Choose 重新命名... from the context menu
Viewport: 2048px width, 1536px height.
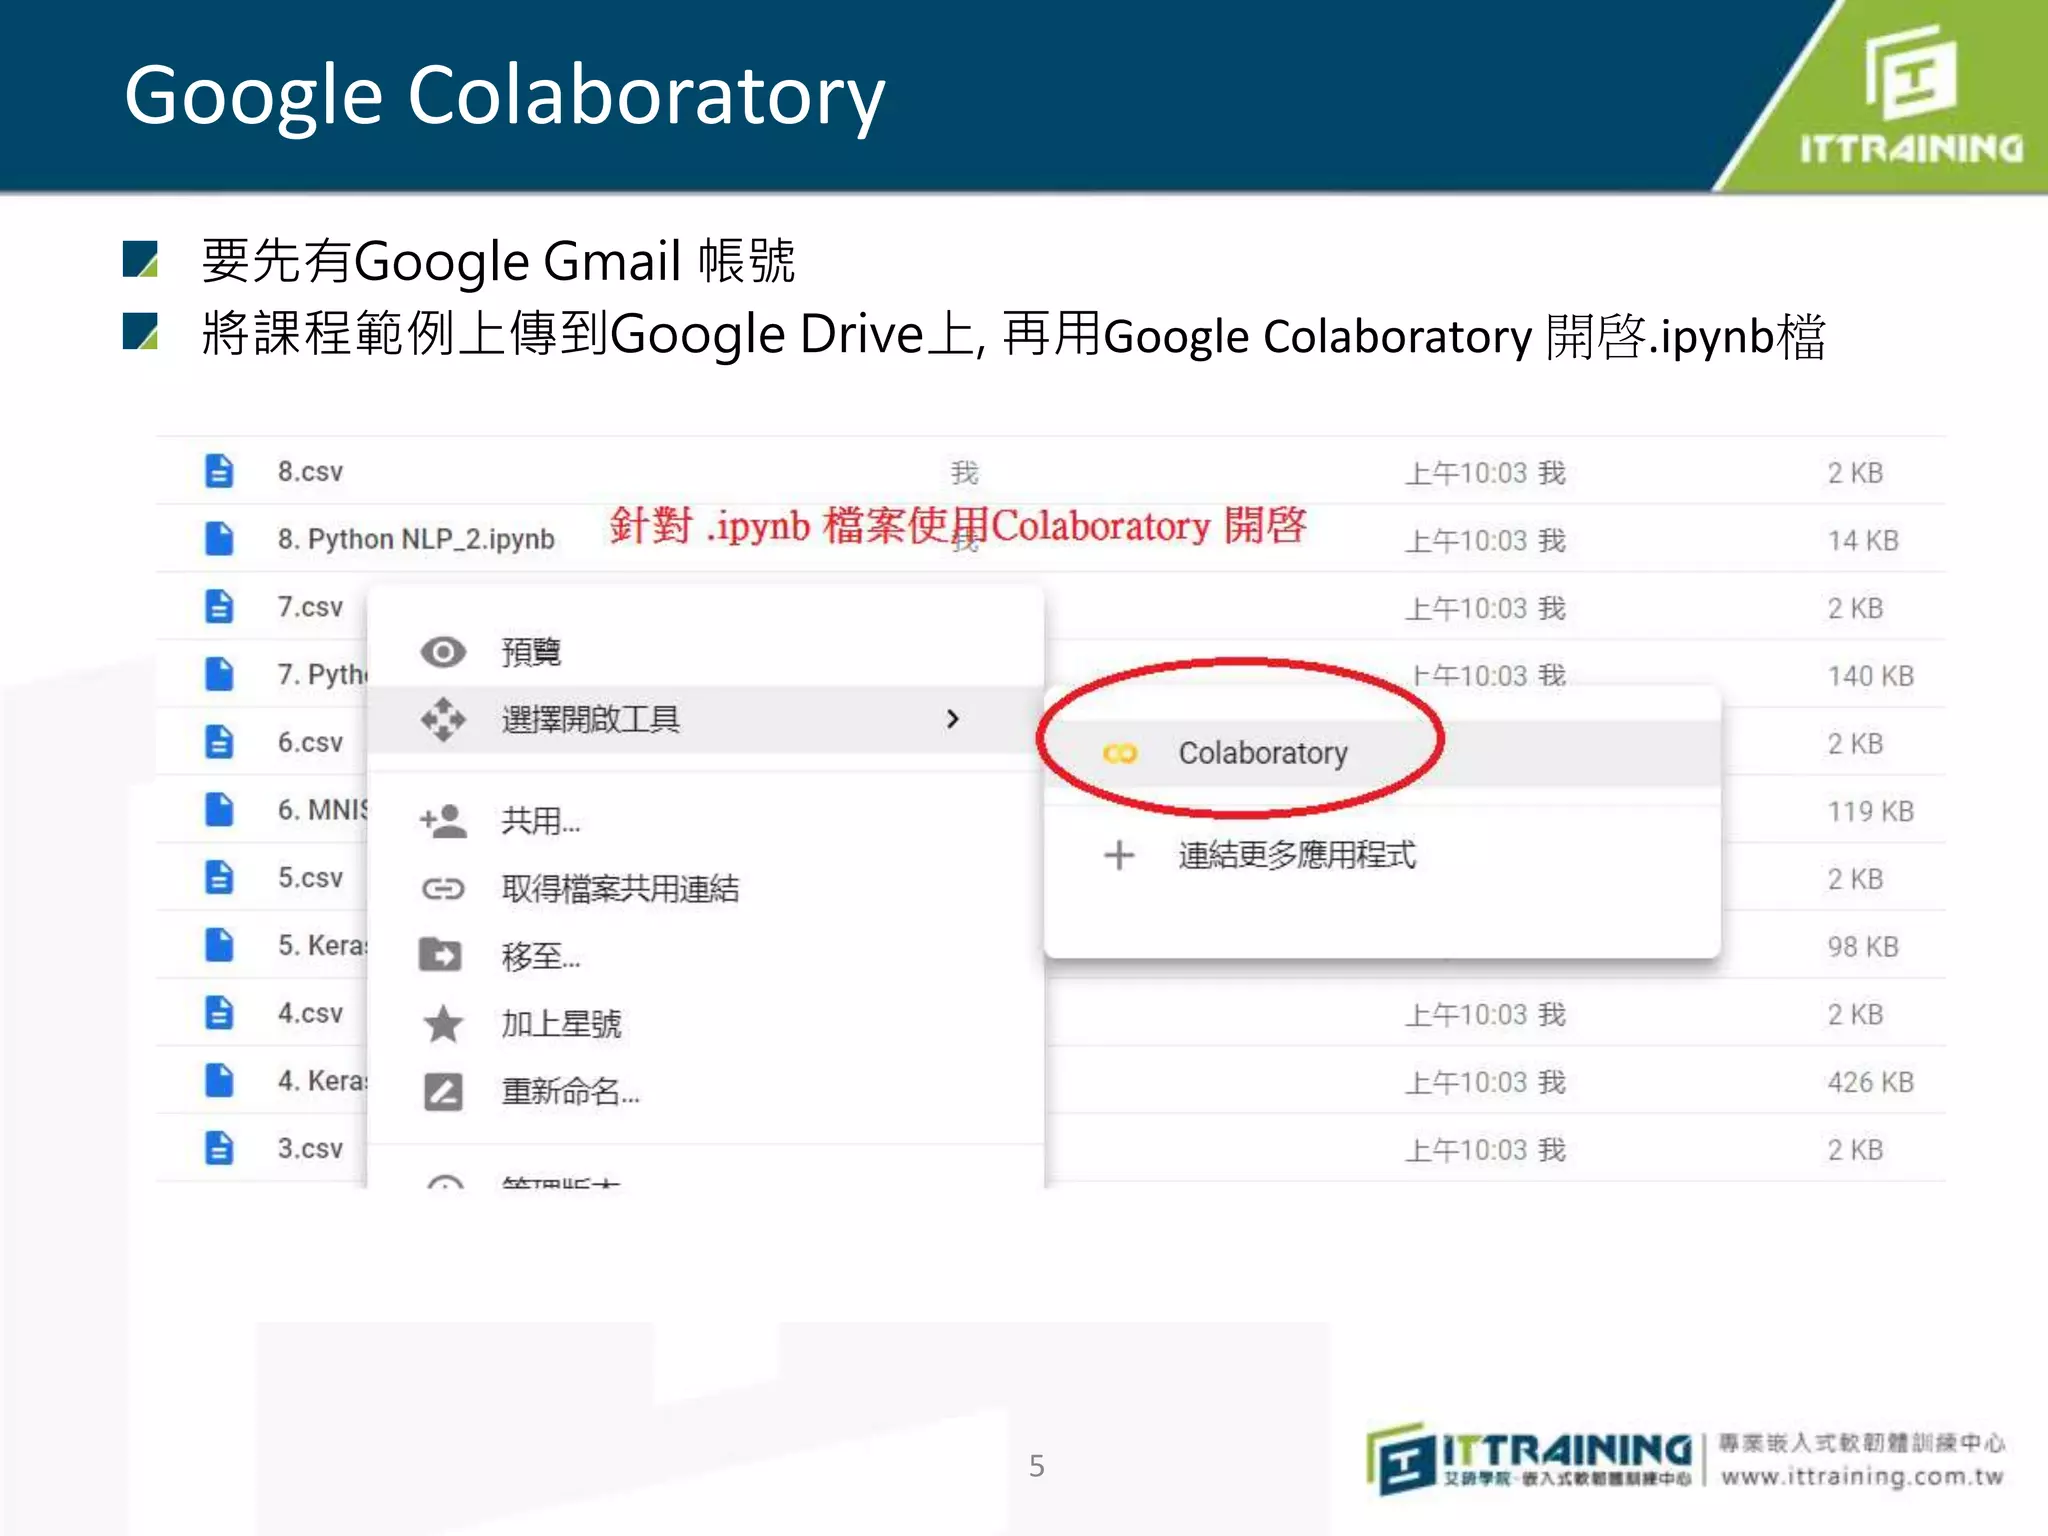(x=706, y=1091)
